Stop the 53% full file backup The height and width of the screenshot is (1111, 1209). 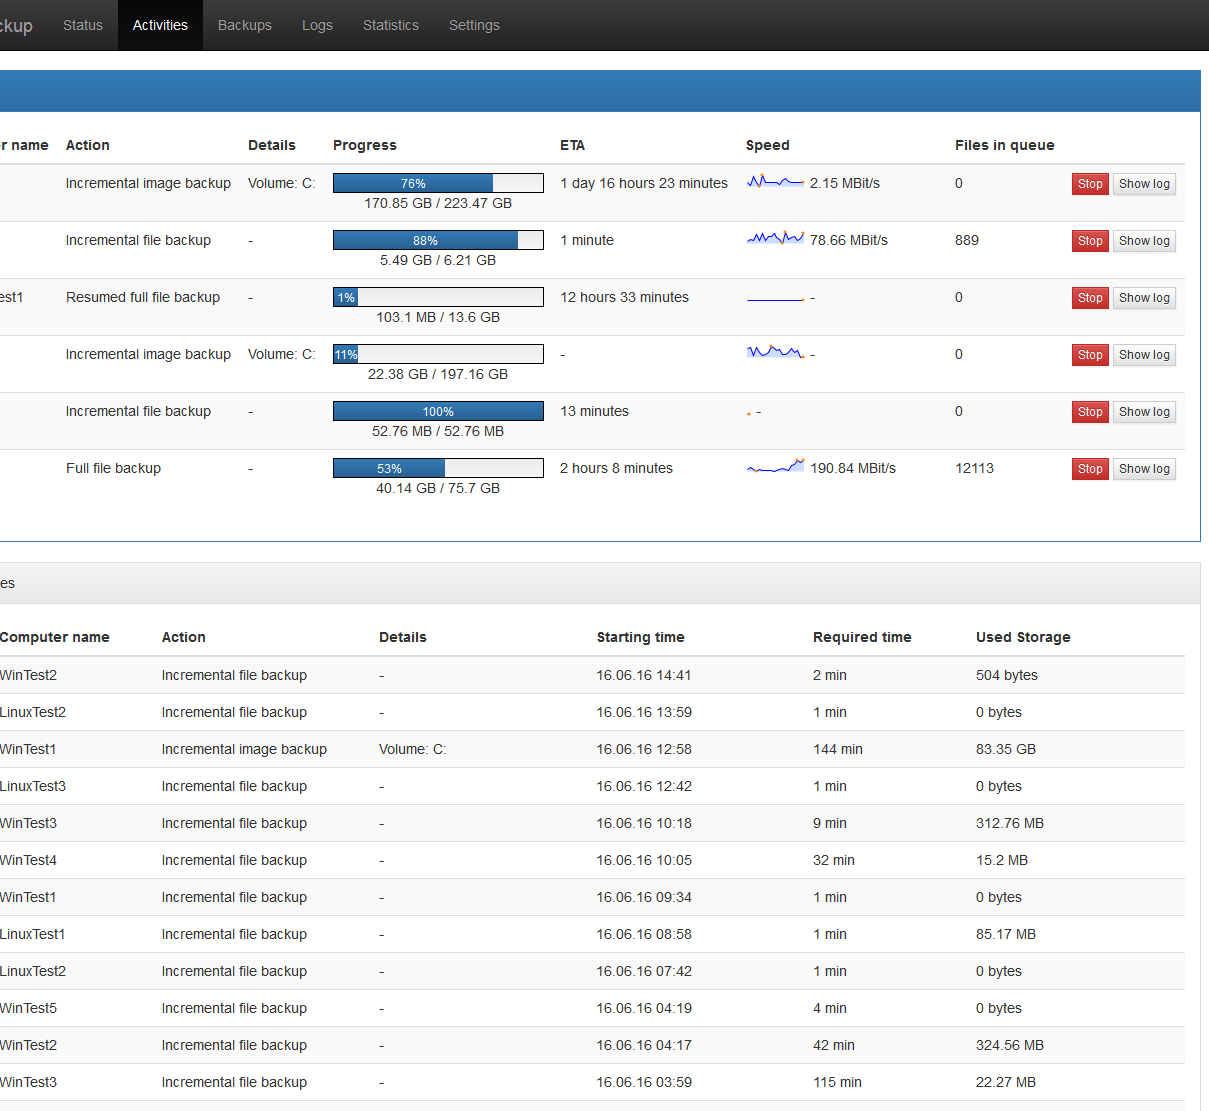click(1090, 469)
